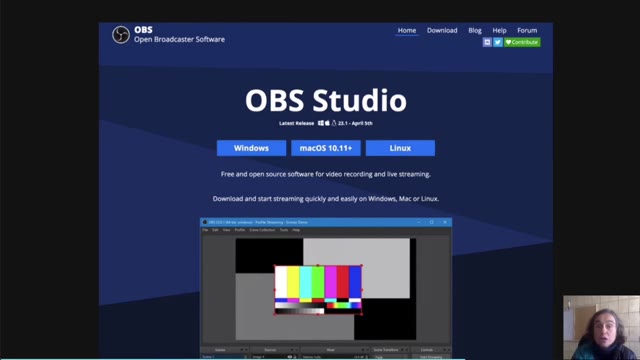Toggle the eye visibility icon in OBS Sources list

click(x=290, y=357)
